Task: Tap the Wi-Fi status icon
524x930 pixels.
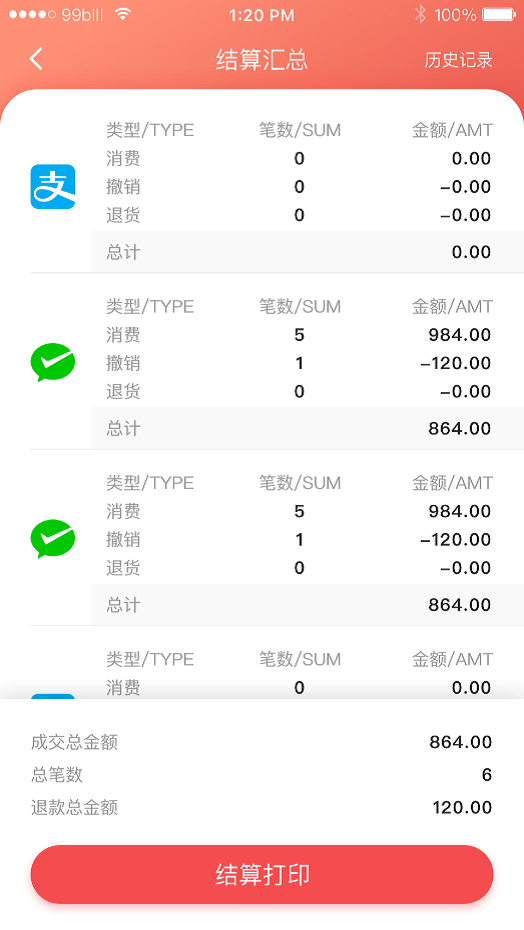Action: 123,14
